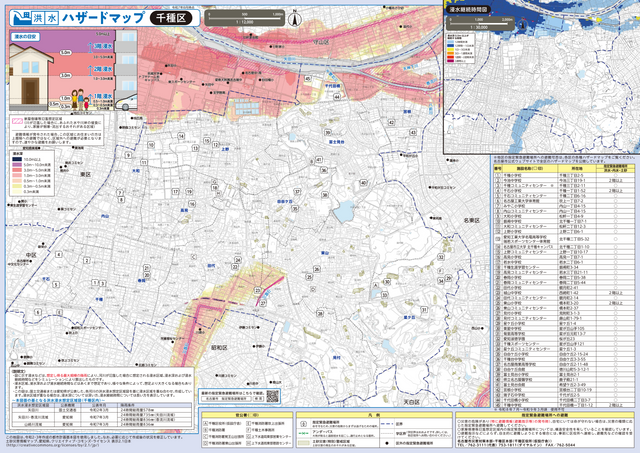Click the 1階浸水 label in the depth guide
Viewport: 640px width, 453px height.
[x=103, y=96]
